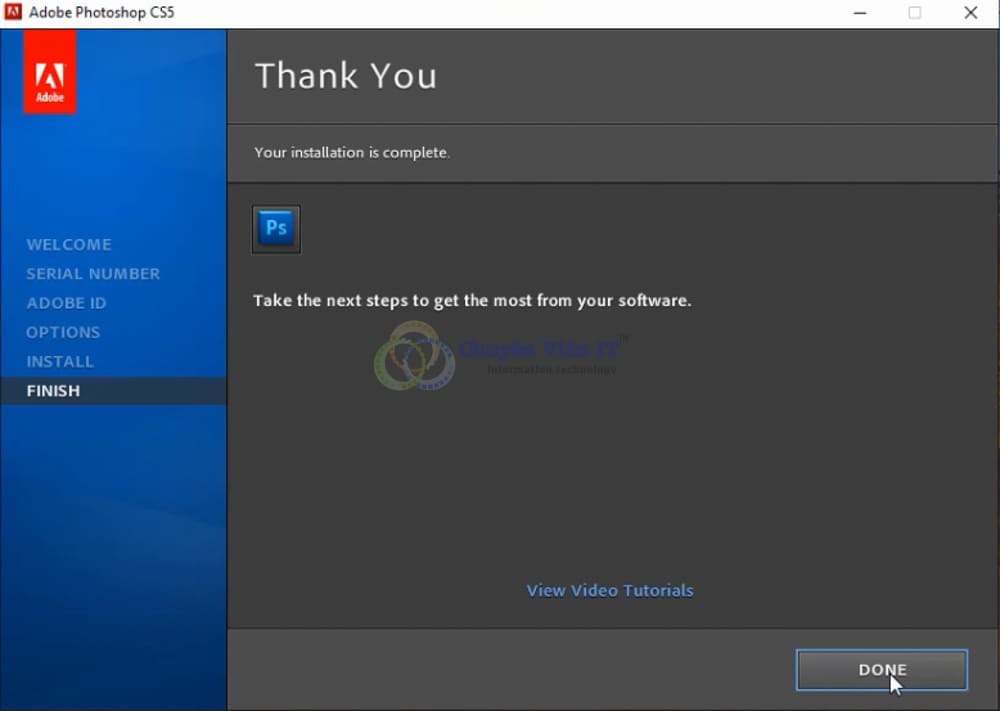Click the next steps instruction text
The width and height of the screenshot is (1000, 711).
click(471, 300)
